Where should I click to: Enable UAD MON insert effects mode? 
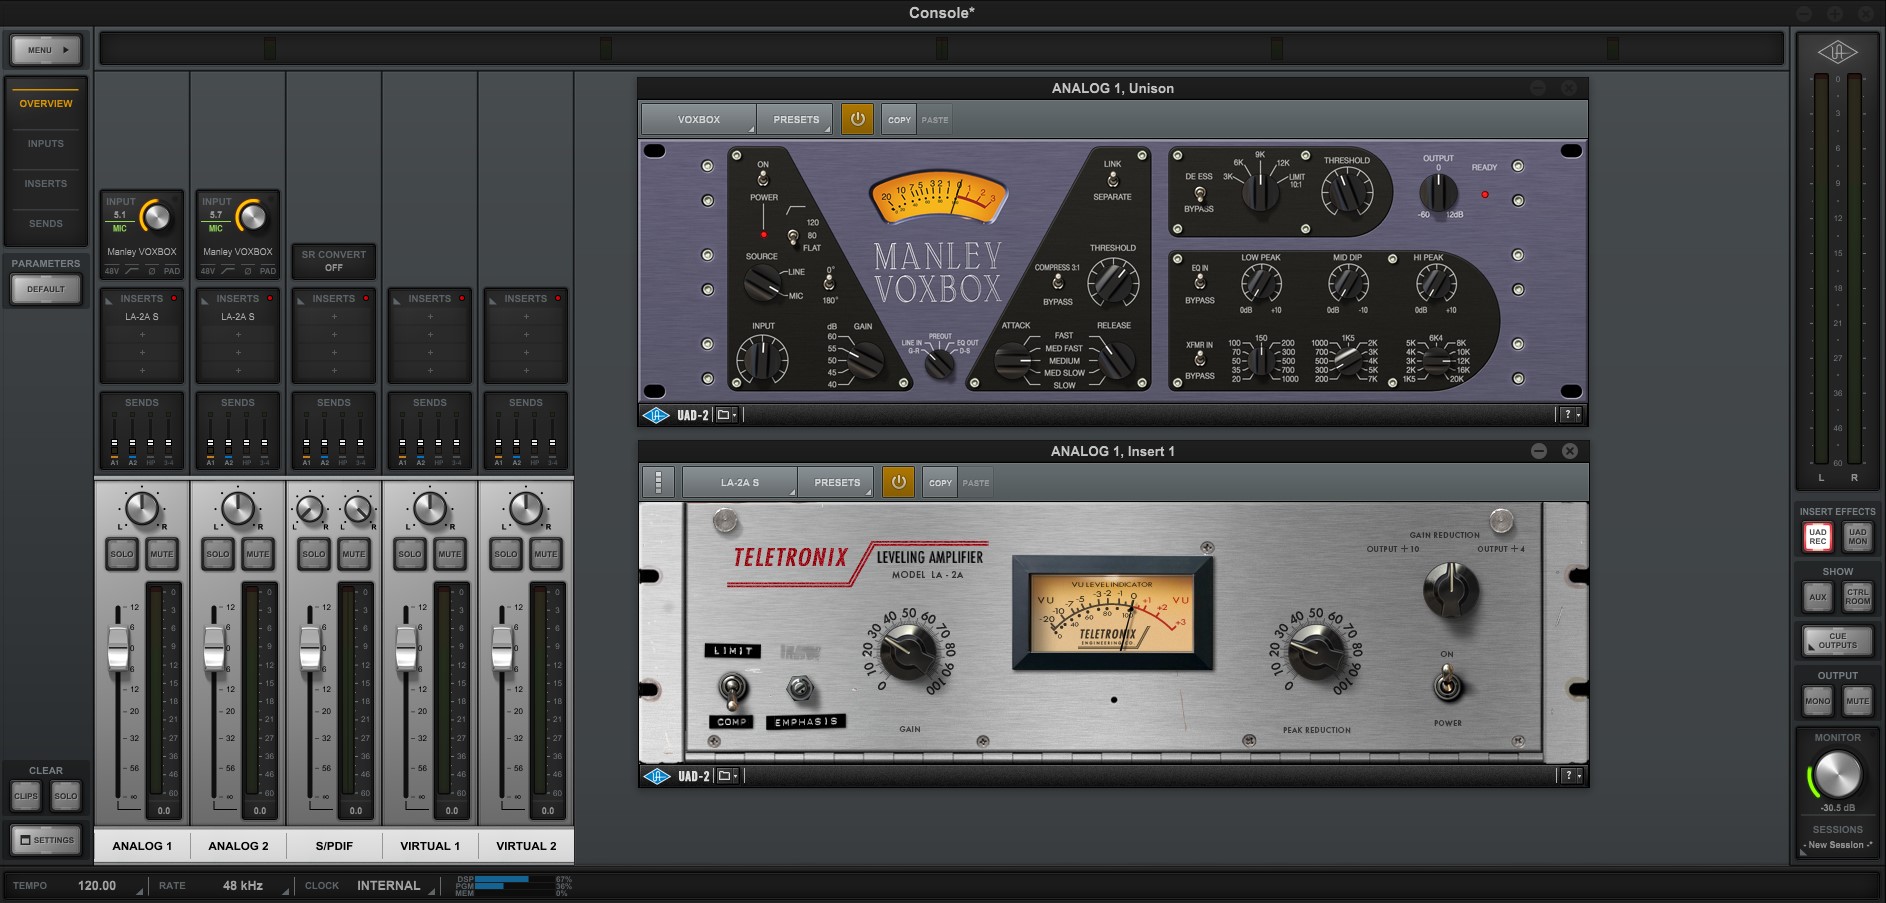(1858, 537)
